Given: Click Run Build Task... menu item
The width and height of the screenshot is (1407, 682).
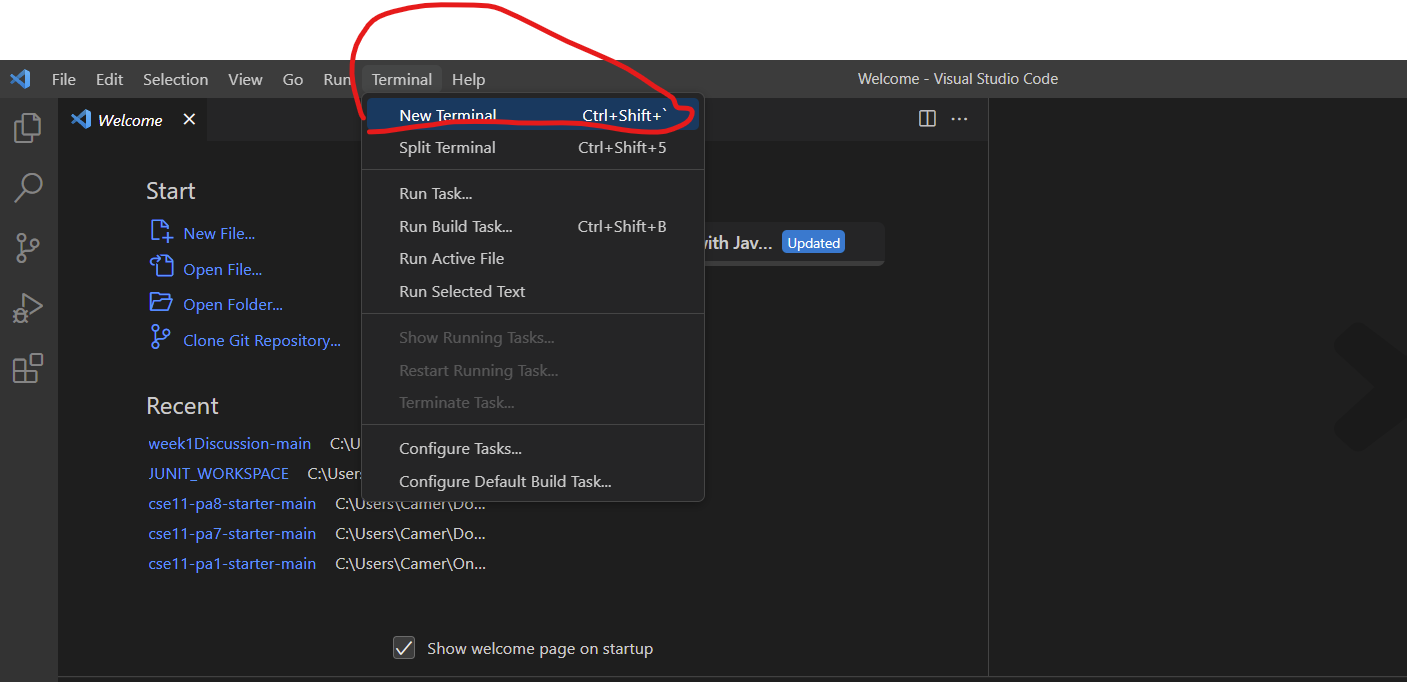Looking at the screenshot, I should tap(455, 227).
